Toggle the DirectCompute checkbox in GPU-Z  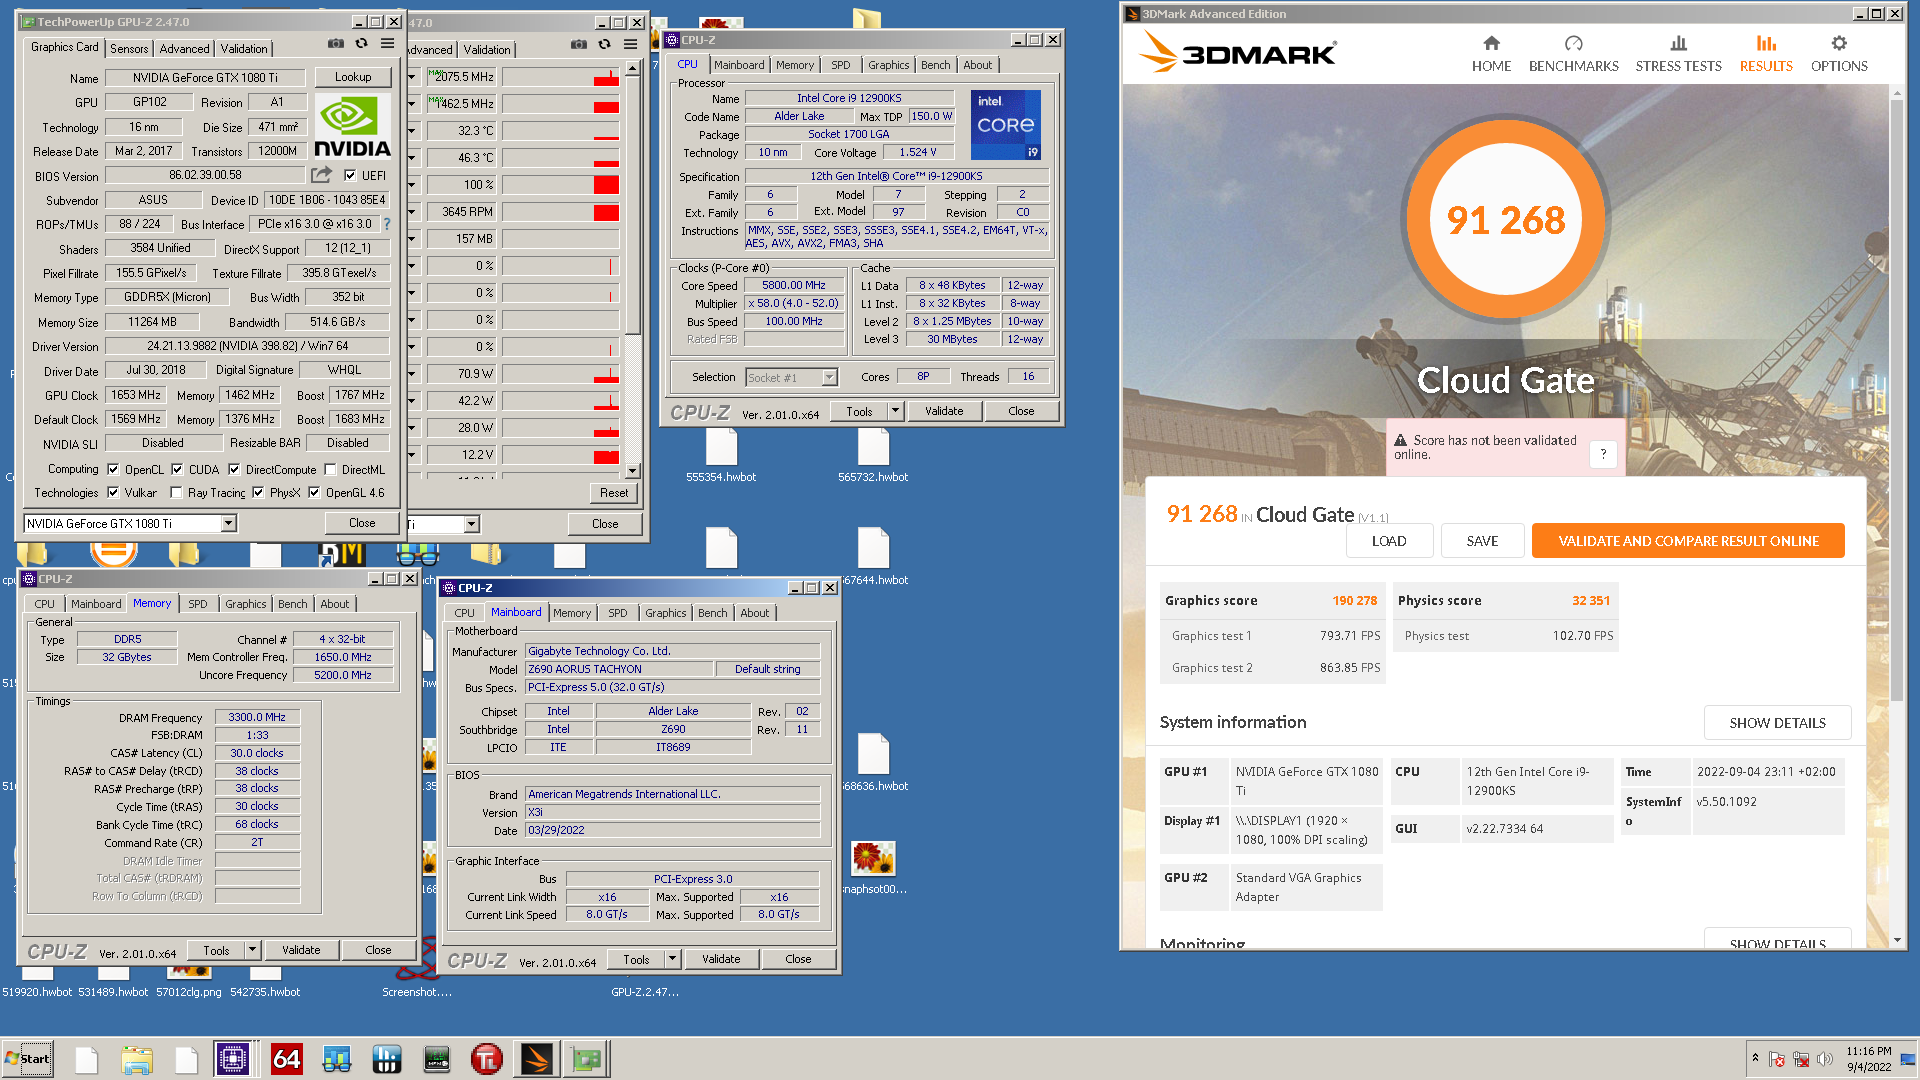(x=234, y=469)
